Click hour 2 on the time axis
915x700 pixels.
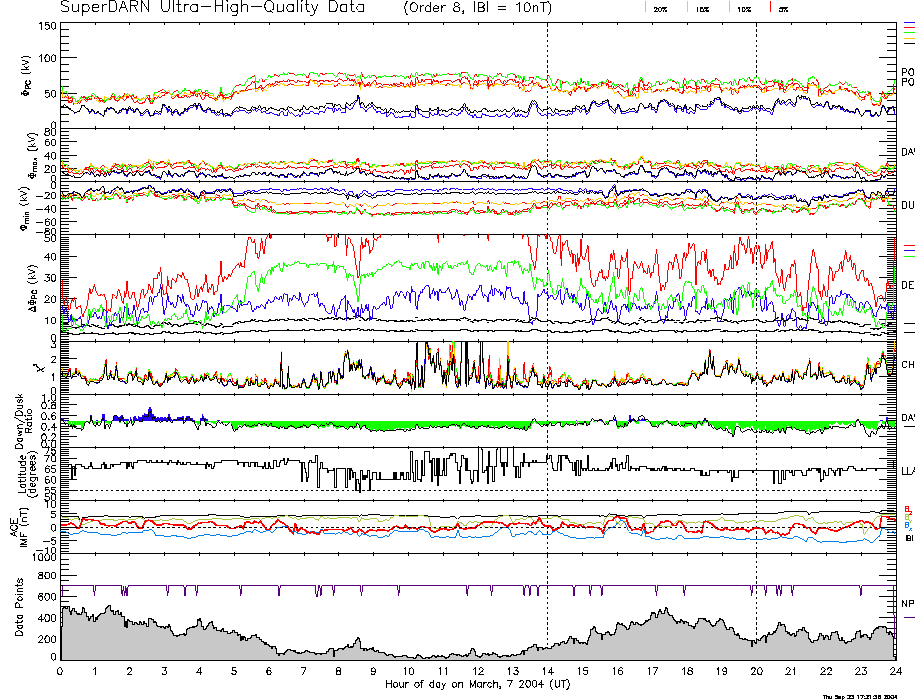pos(130,671)
